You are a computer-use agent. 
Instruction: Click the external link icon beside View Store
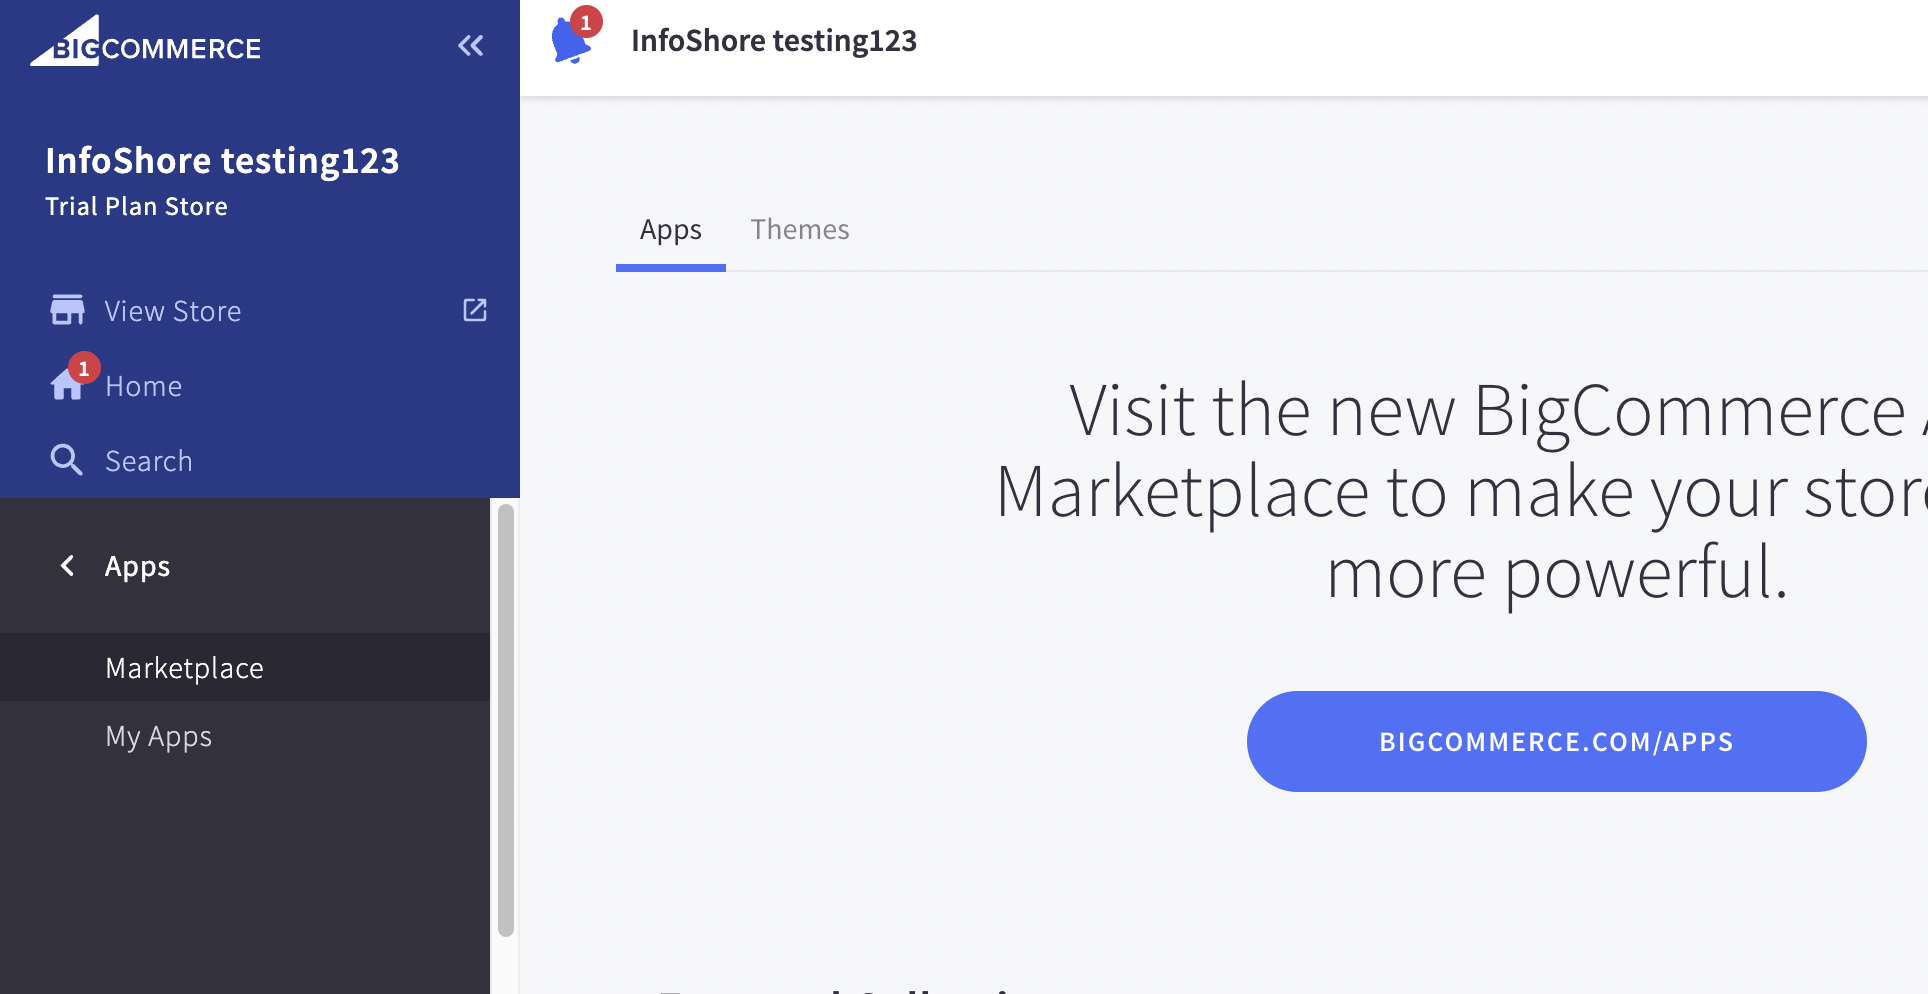[x=475, y=310]
